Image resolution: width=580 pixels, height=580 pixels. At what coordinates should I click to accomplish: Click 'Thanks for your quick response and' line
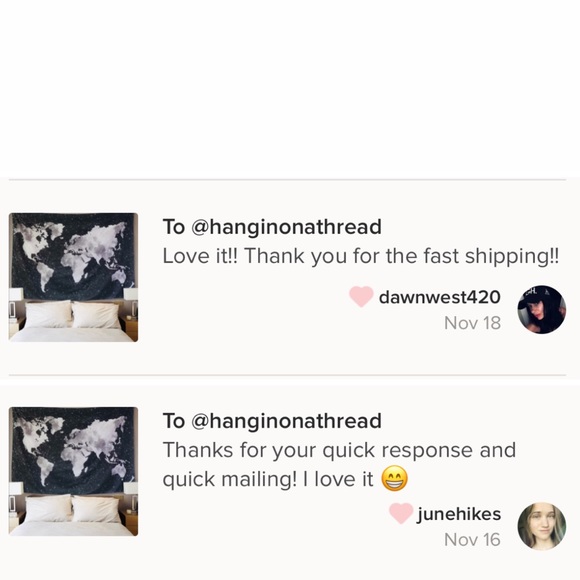point(339,450)
